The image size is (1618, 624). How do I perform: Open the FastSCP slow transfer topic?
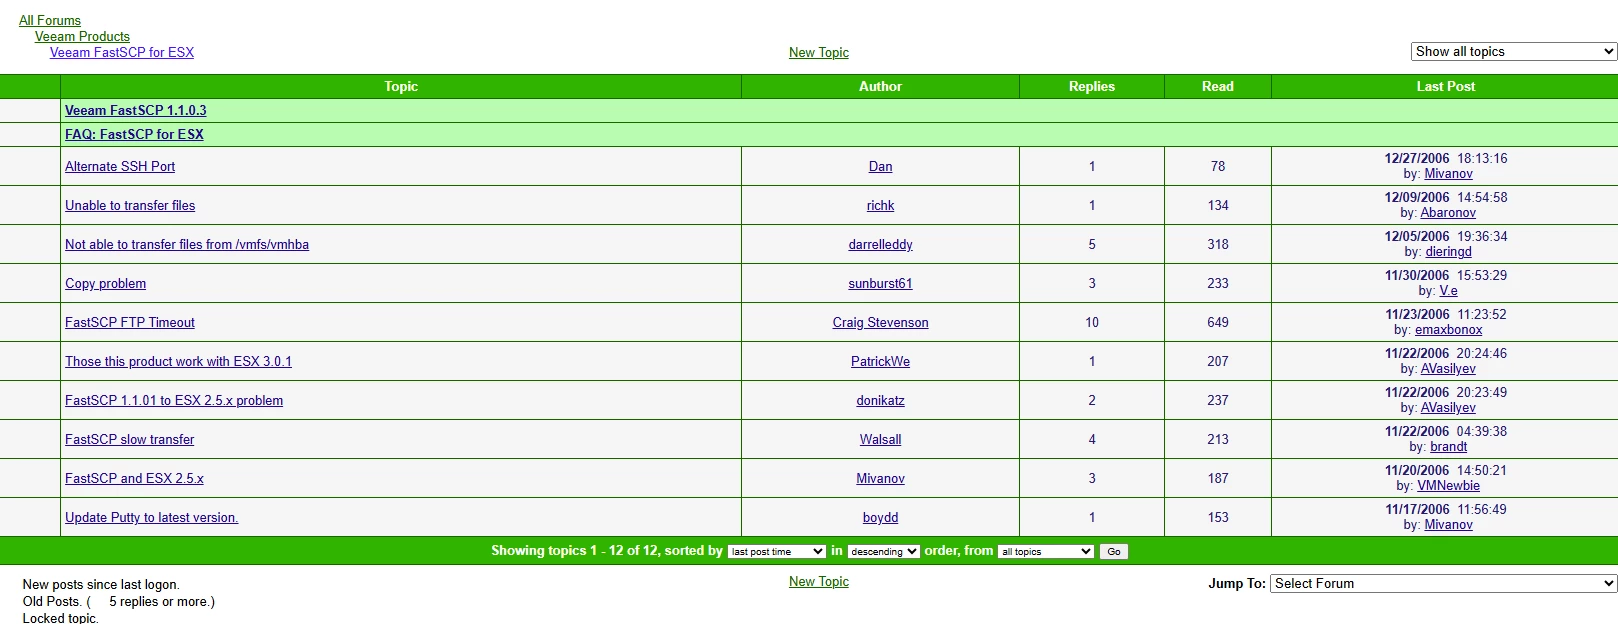click(130, 439)
